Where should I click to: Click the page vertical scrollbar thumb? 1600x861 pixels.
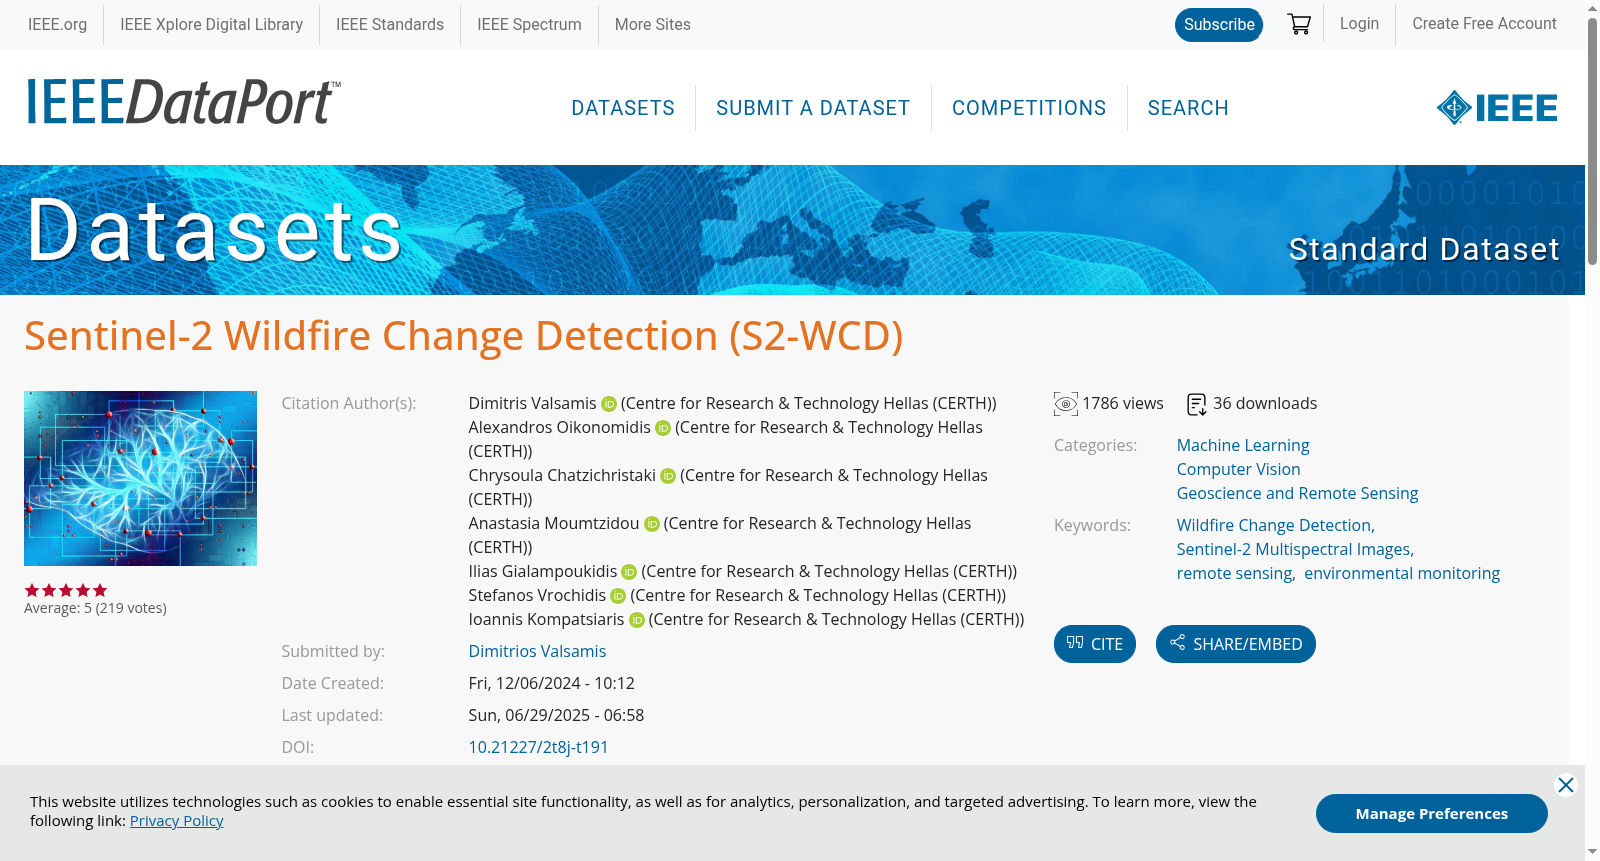[1592, 140]
